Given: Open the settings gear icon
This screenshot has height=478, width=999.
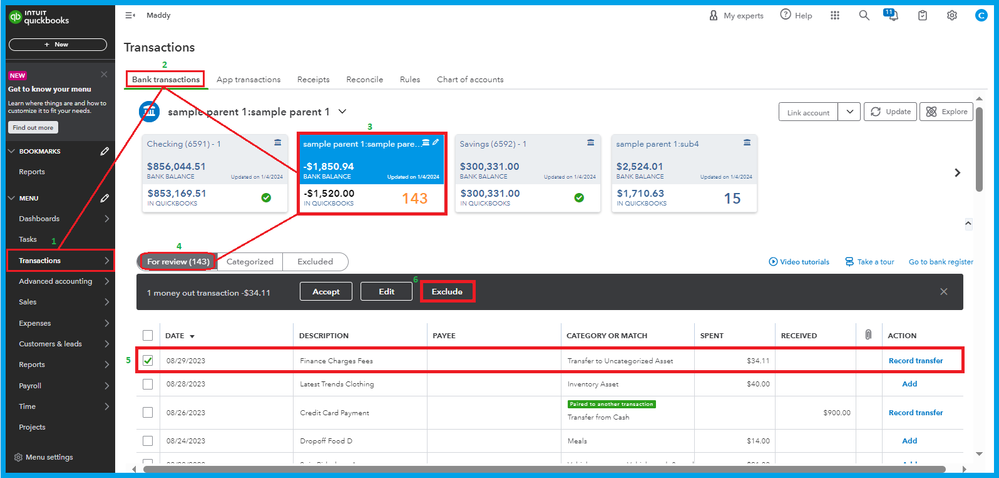Looking at the screenshot, I should click(x=952, y=15).
